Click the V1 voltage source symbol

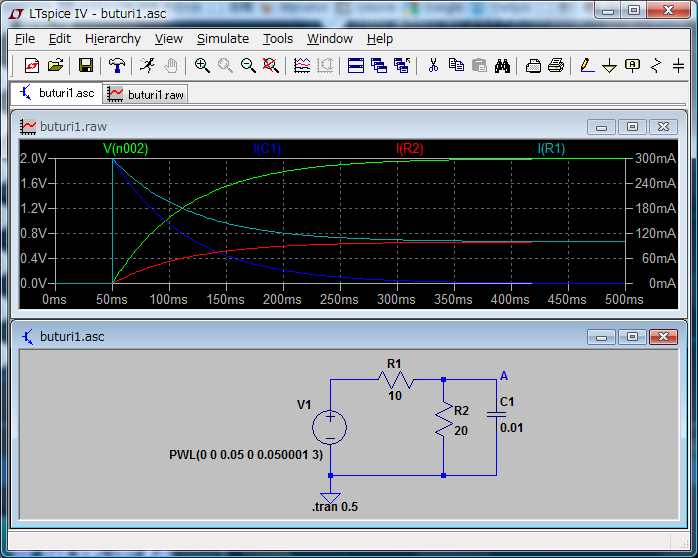point(329,428)
